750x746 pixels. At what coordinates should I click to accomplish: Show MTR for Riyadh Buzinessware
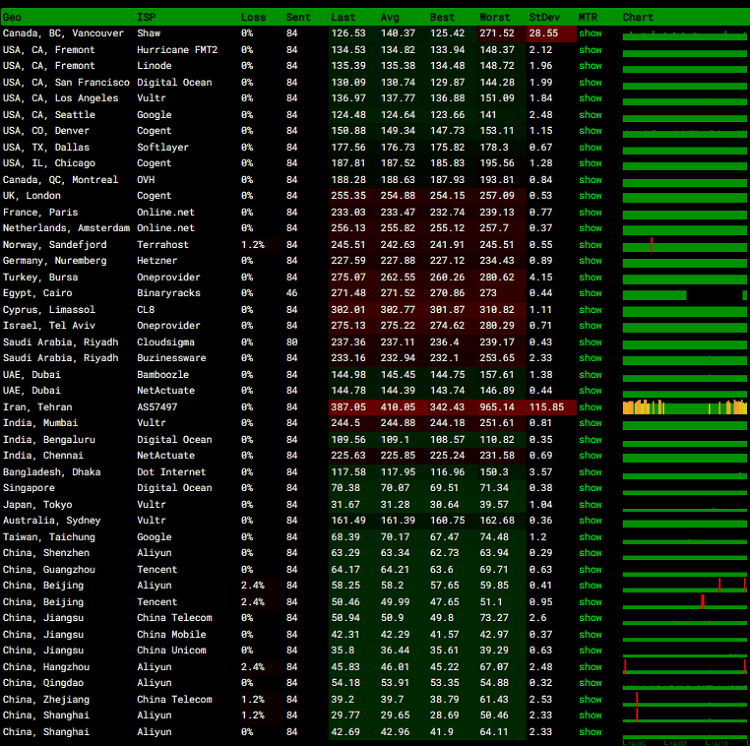point(590,358)
